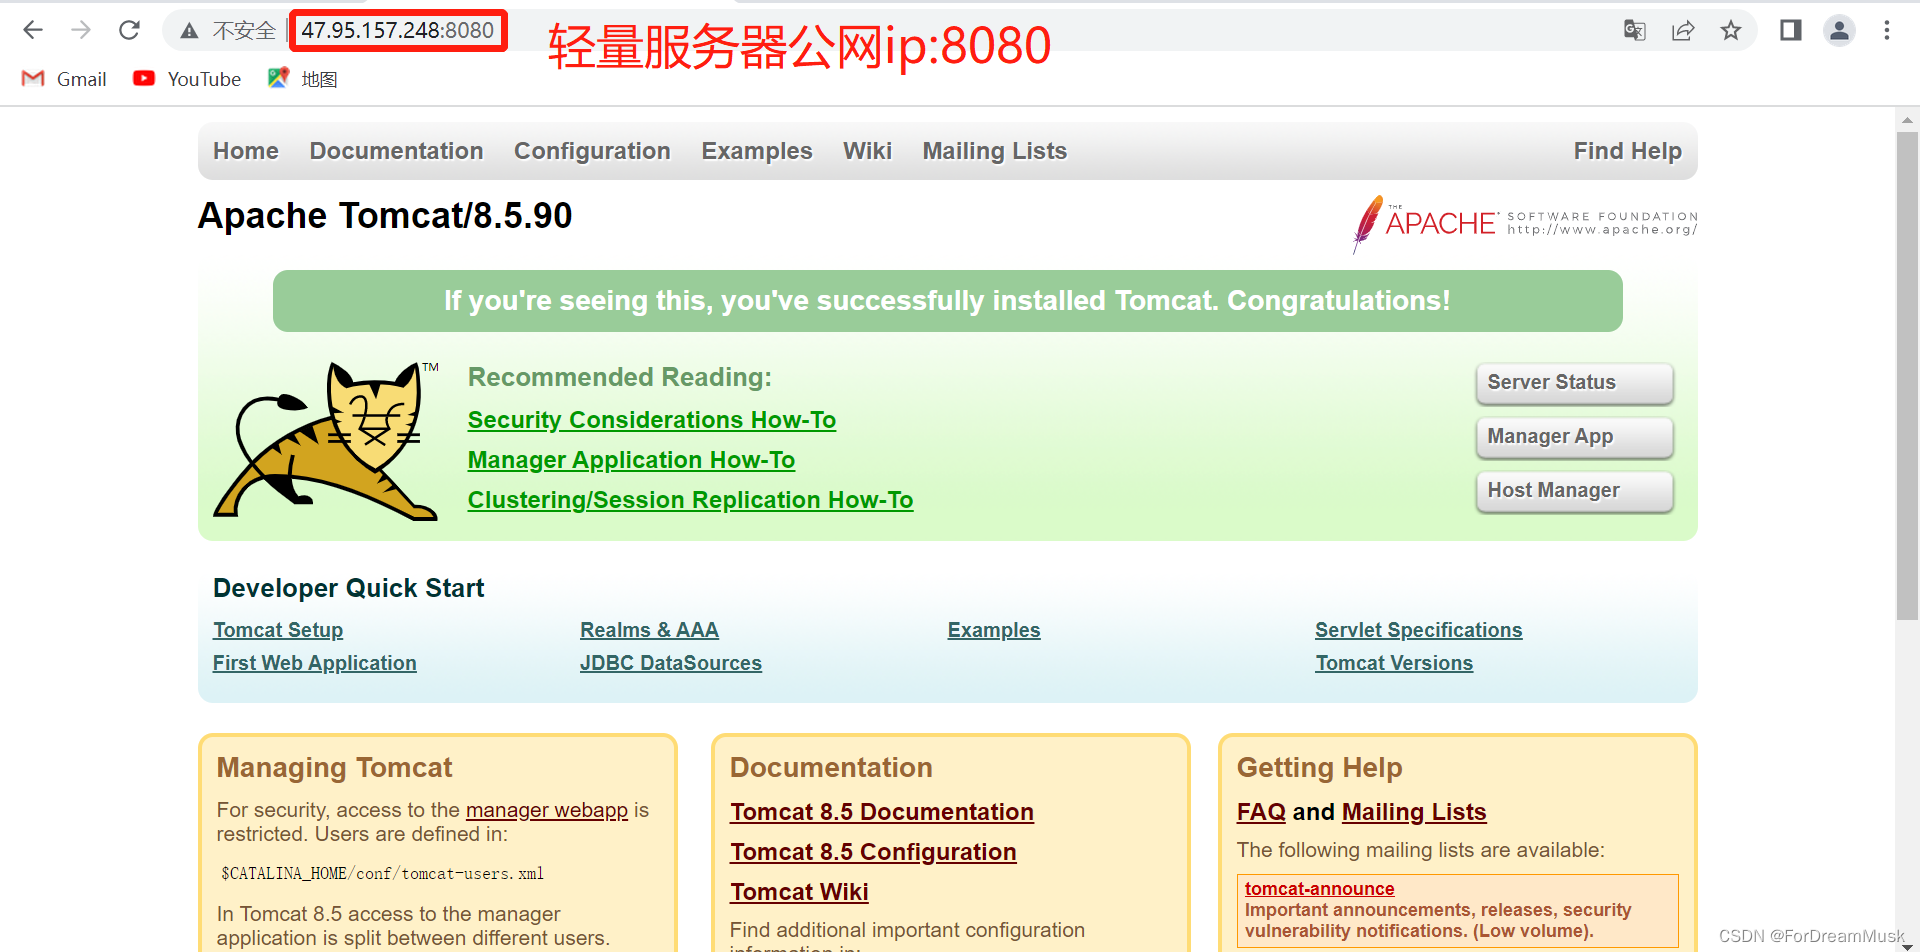Open the Tomcat Wiki link
Image resolution: width=1920 pixels, height=952 pixels.
tap(799, 892)
